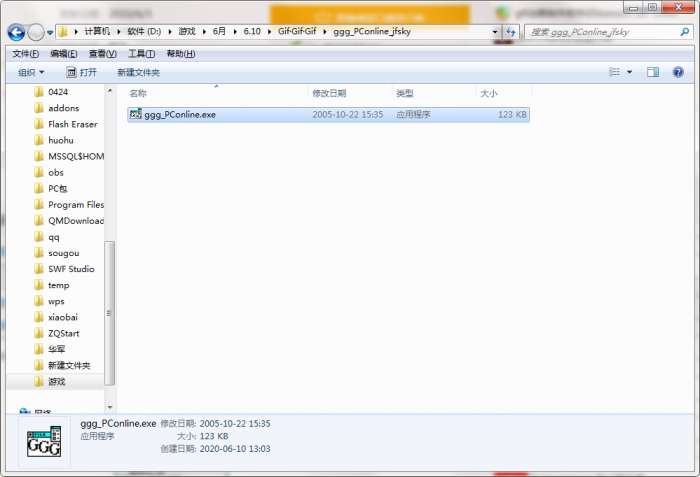The width and height of the screenshot is (700, 477).
Task: Select 游戏 in the address breadcrumb
Action: tap(187, 31)
